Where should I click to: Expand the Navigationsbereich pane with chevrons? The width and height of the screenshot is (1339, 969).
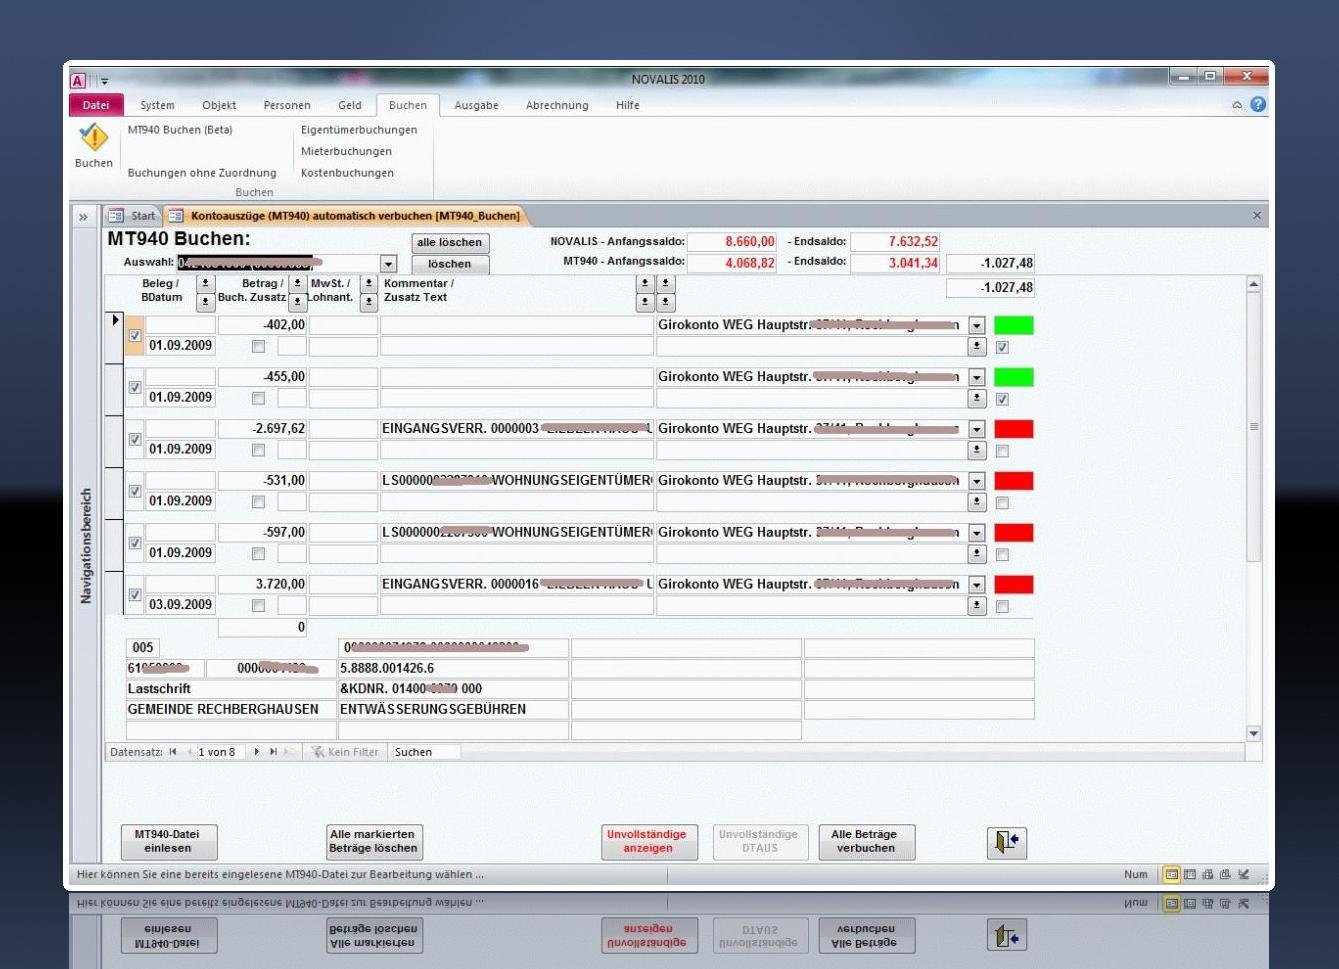(84, 216)
